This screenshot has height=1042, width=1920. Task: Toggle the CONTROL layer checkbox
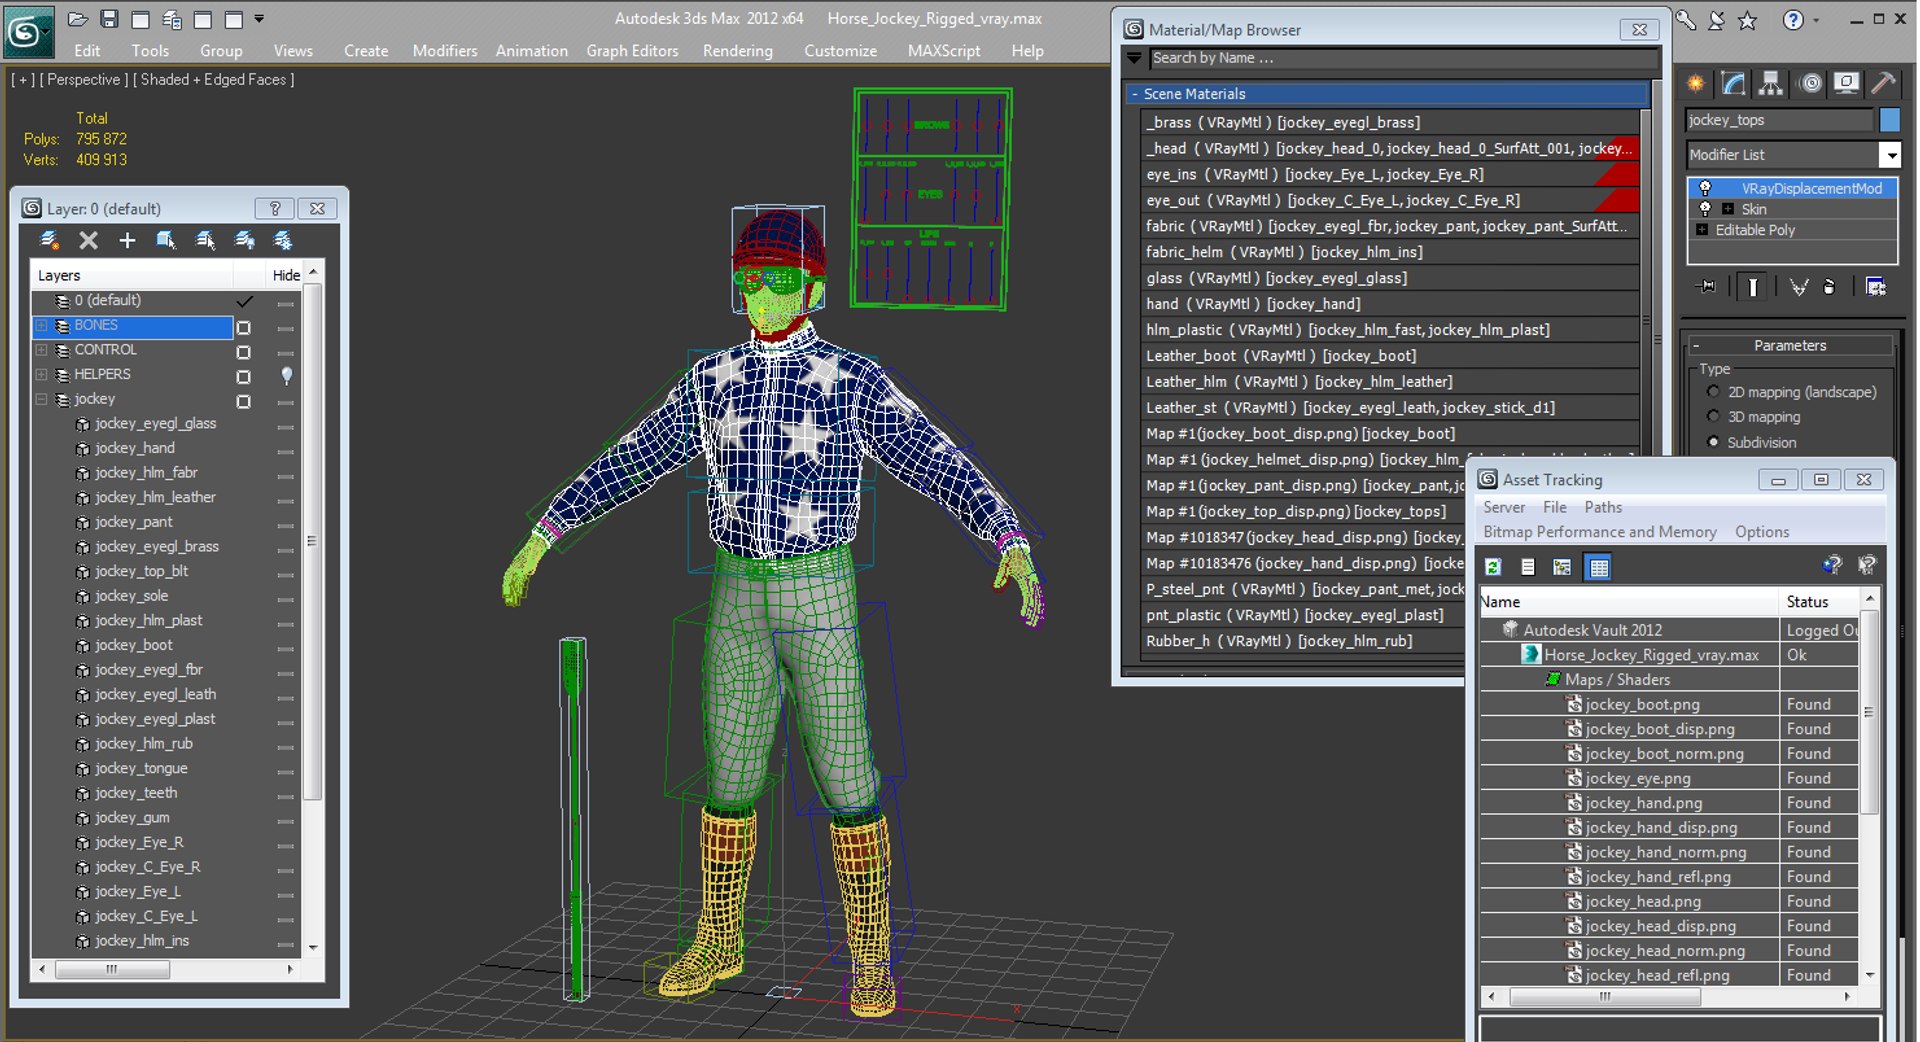pyautogui.click(x=243, y=352)
